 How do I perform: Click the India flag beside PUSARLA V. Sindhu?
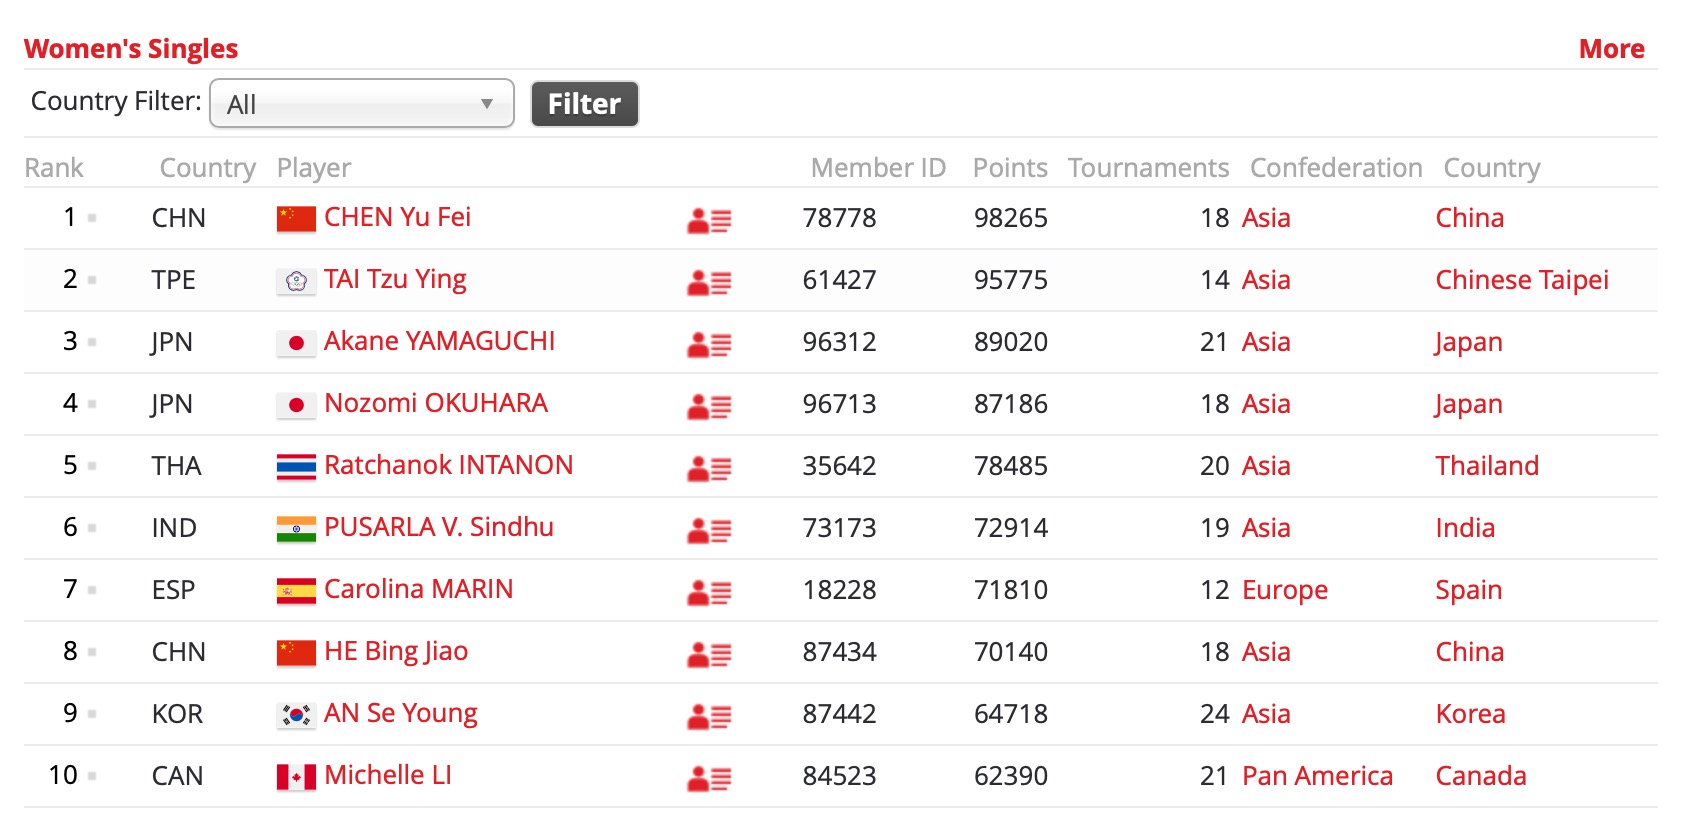(x=296, y=529)
